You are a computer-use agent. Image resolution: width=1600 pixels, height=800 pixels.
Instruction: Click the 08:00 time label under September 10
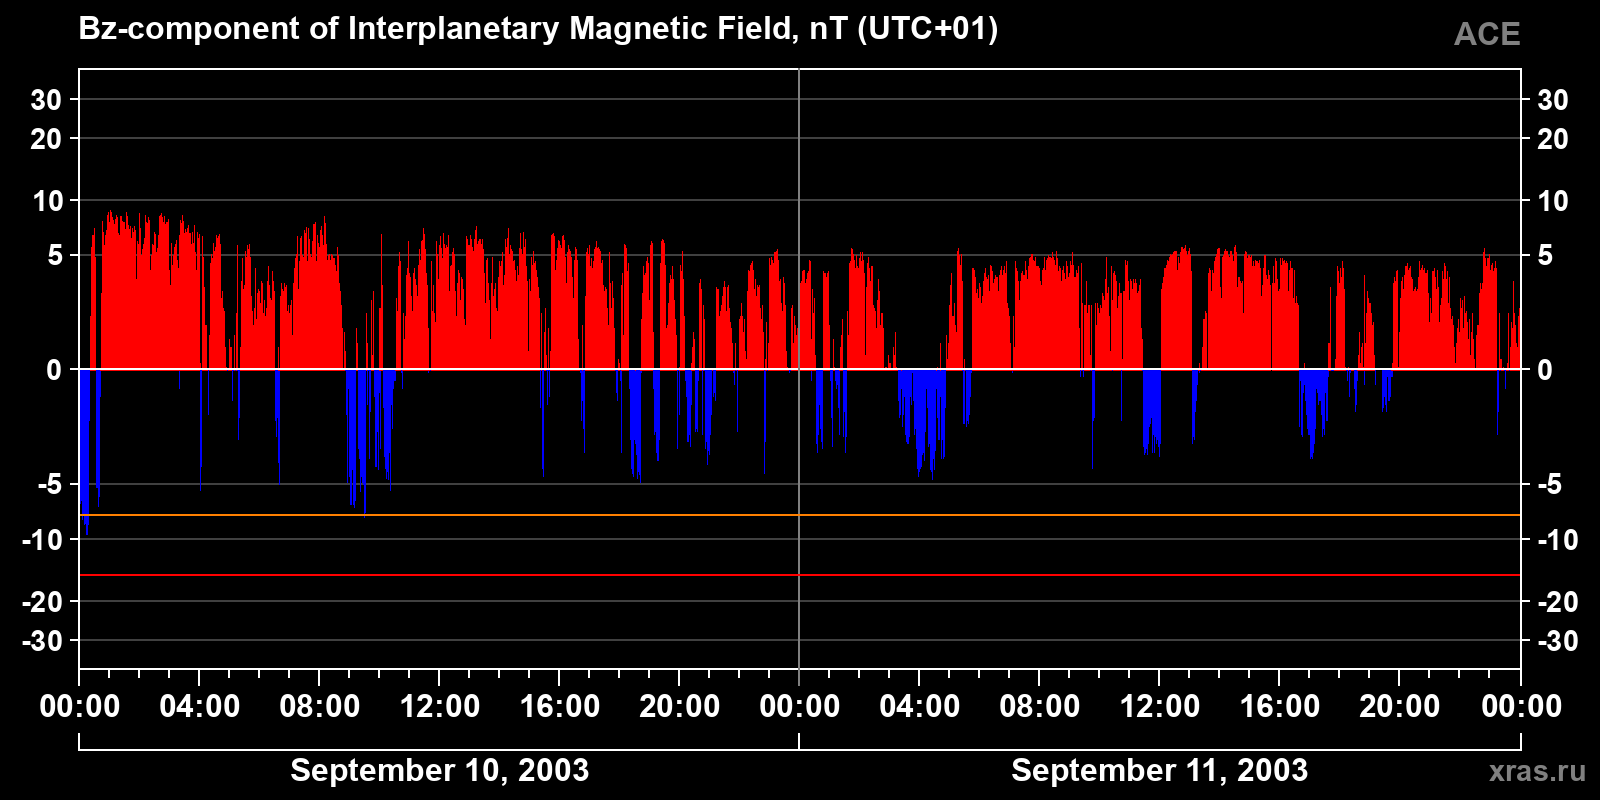(x=320, y=707)
